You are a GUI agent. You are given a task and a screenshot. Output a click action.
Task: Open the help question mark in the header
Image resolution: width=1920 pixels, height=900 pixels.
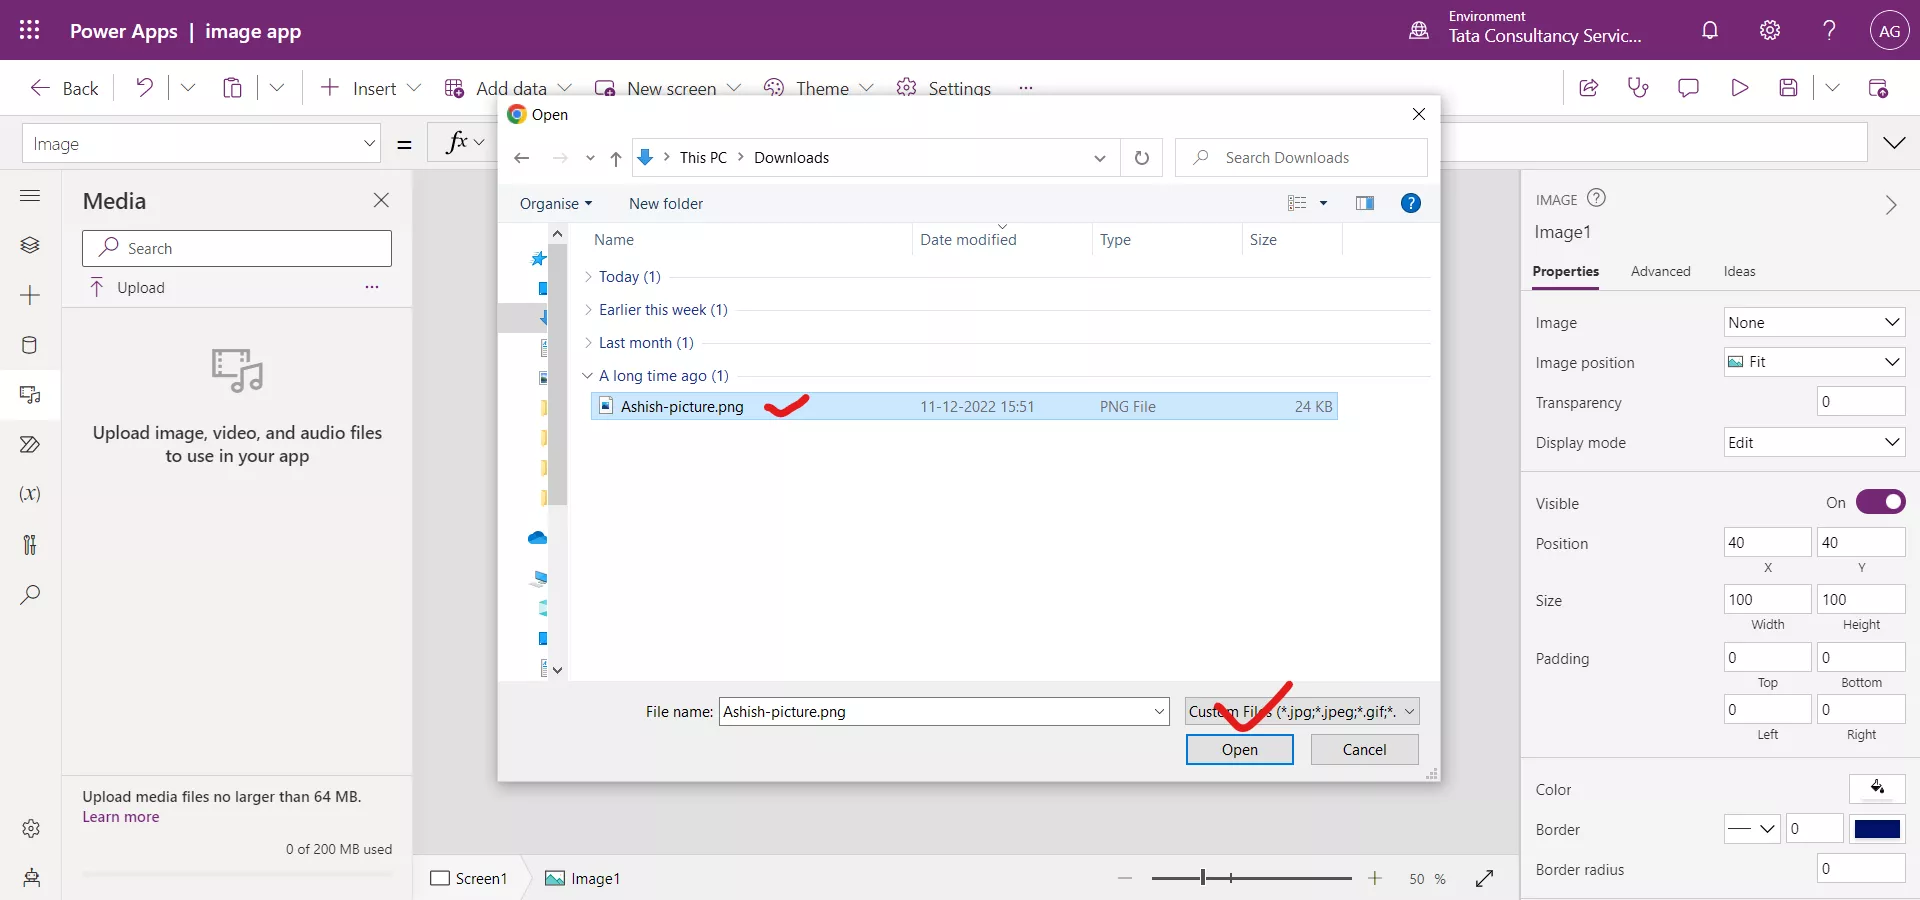coord(1829,30)
